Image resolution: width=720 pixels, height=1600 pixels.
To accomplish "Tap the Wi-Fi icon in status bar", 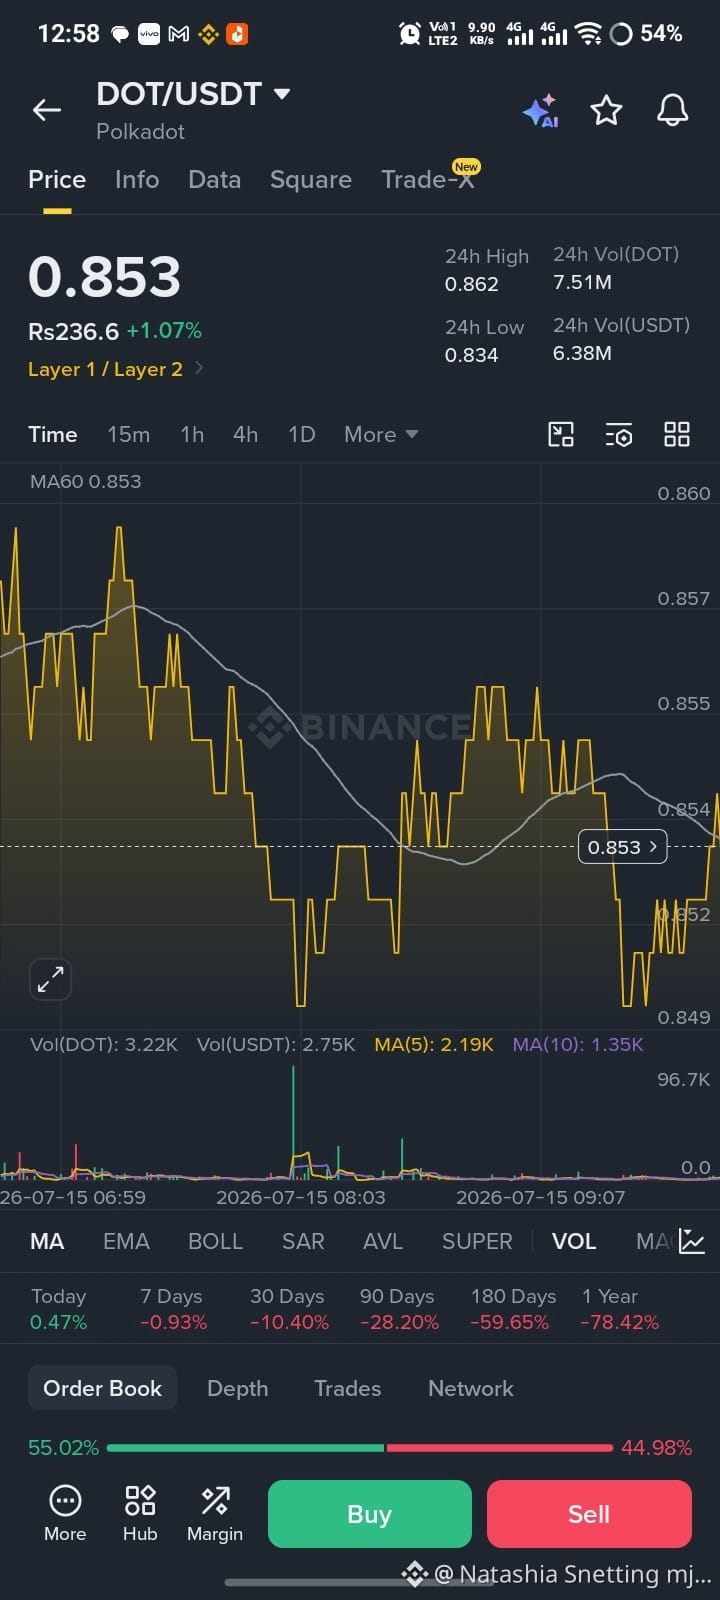I will click(589, 34).
